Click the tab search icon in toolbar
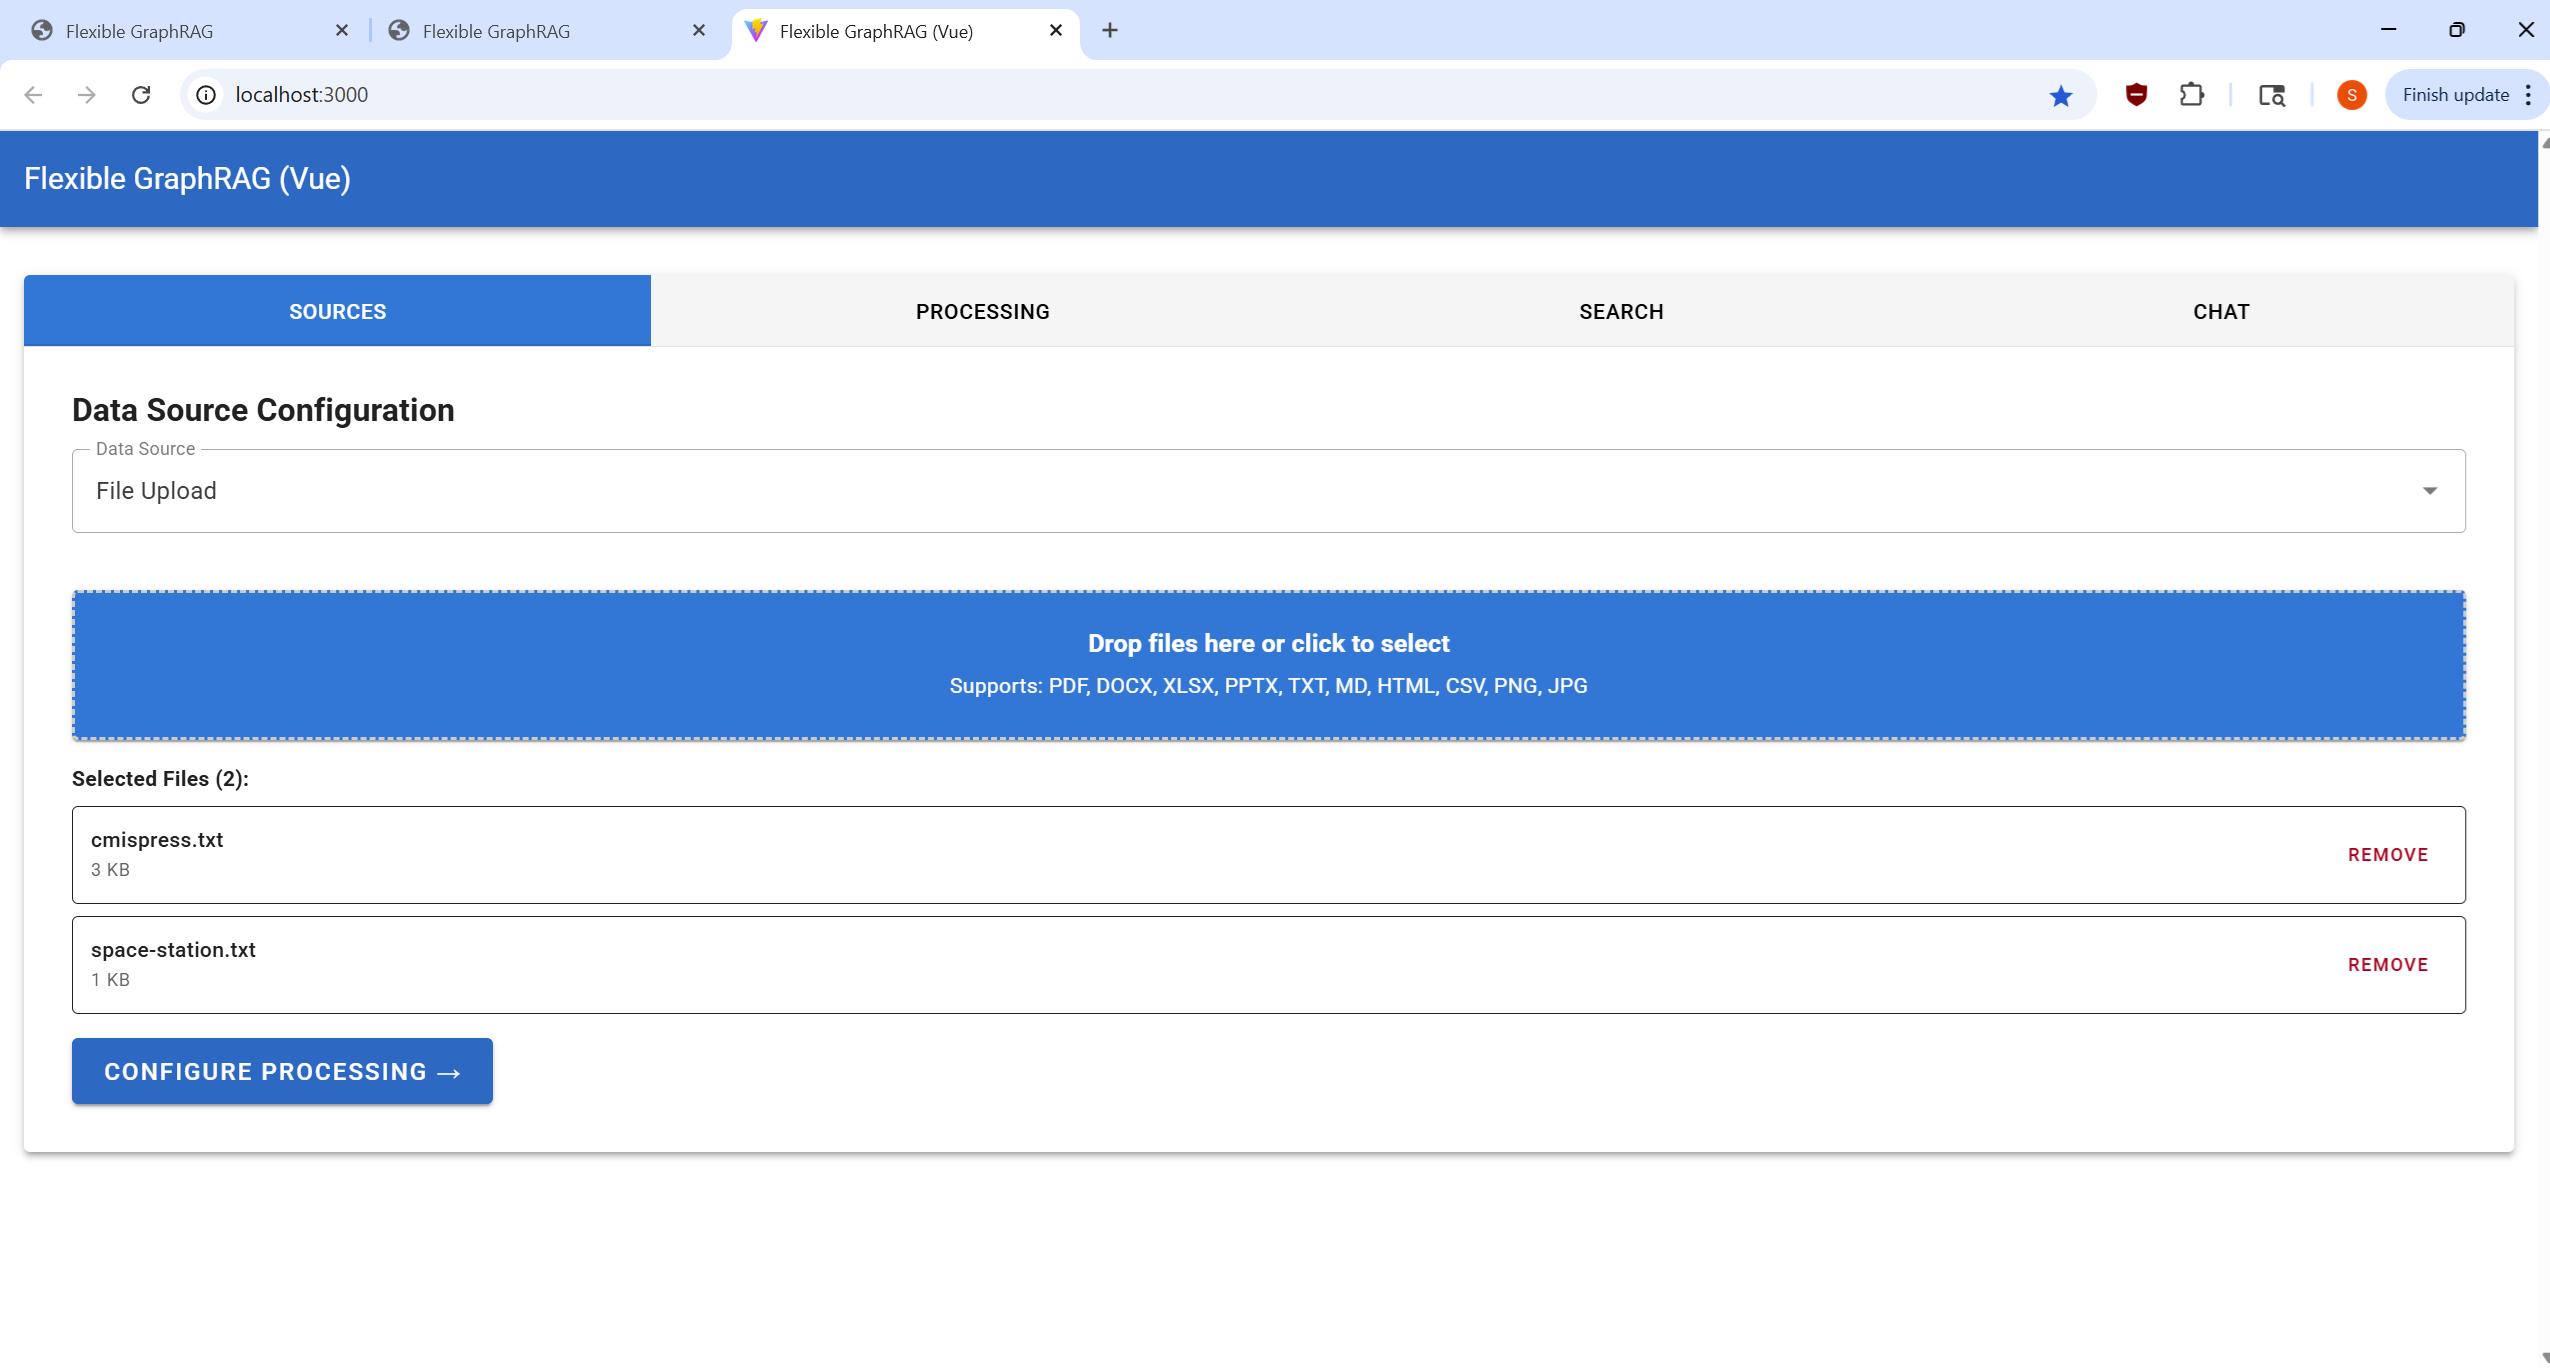 click(2271, 95)
